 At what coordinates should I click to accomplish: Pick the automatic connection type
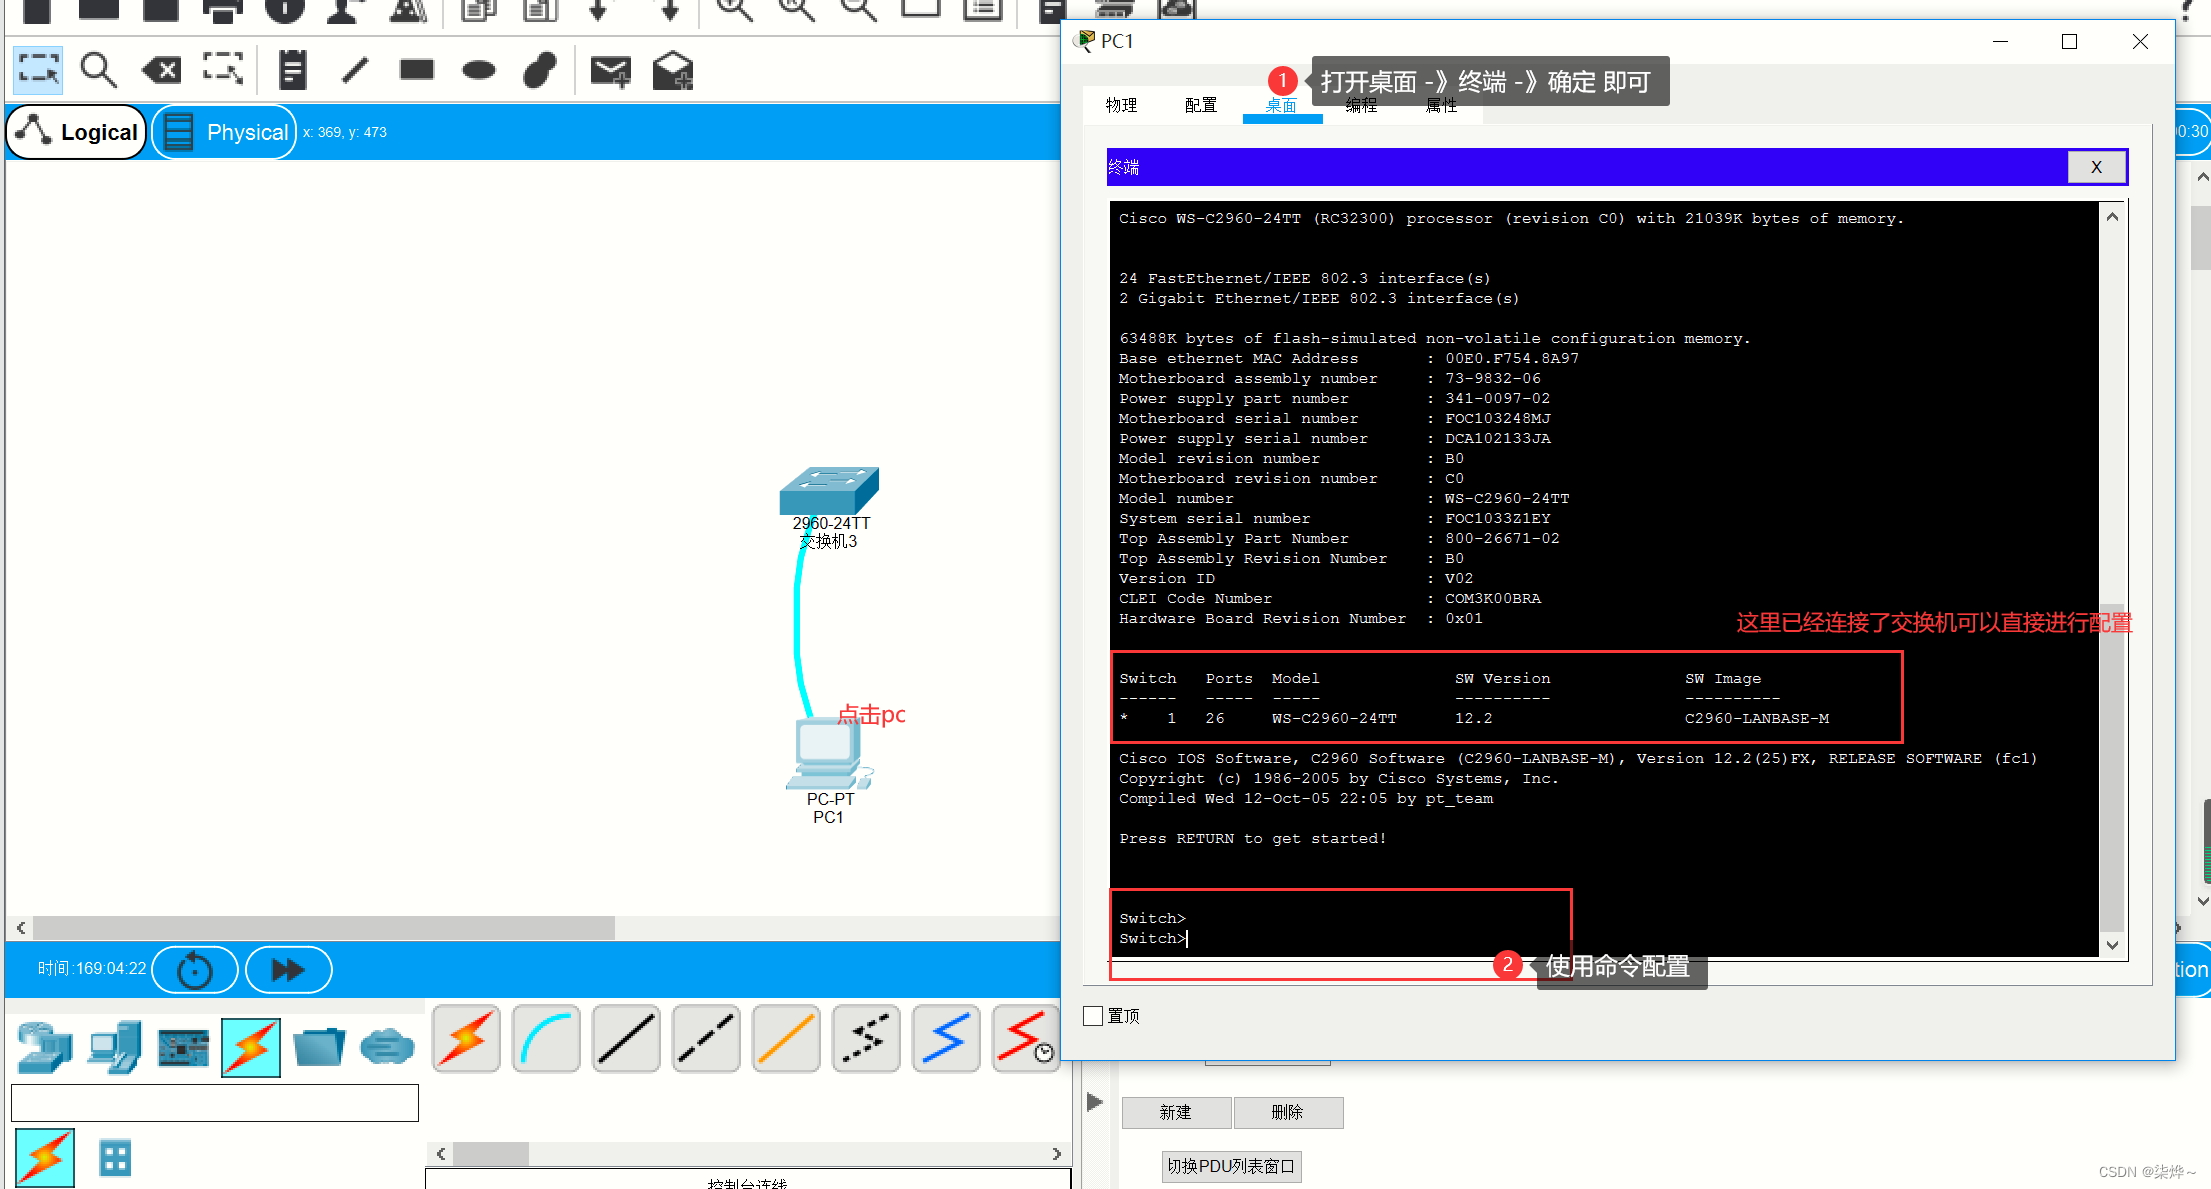(466, 1038)
